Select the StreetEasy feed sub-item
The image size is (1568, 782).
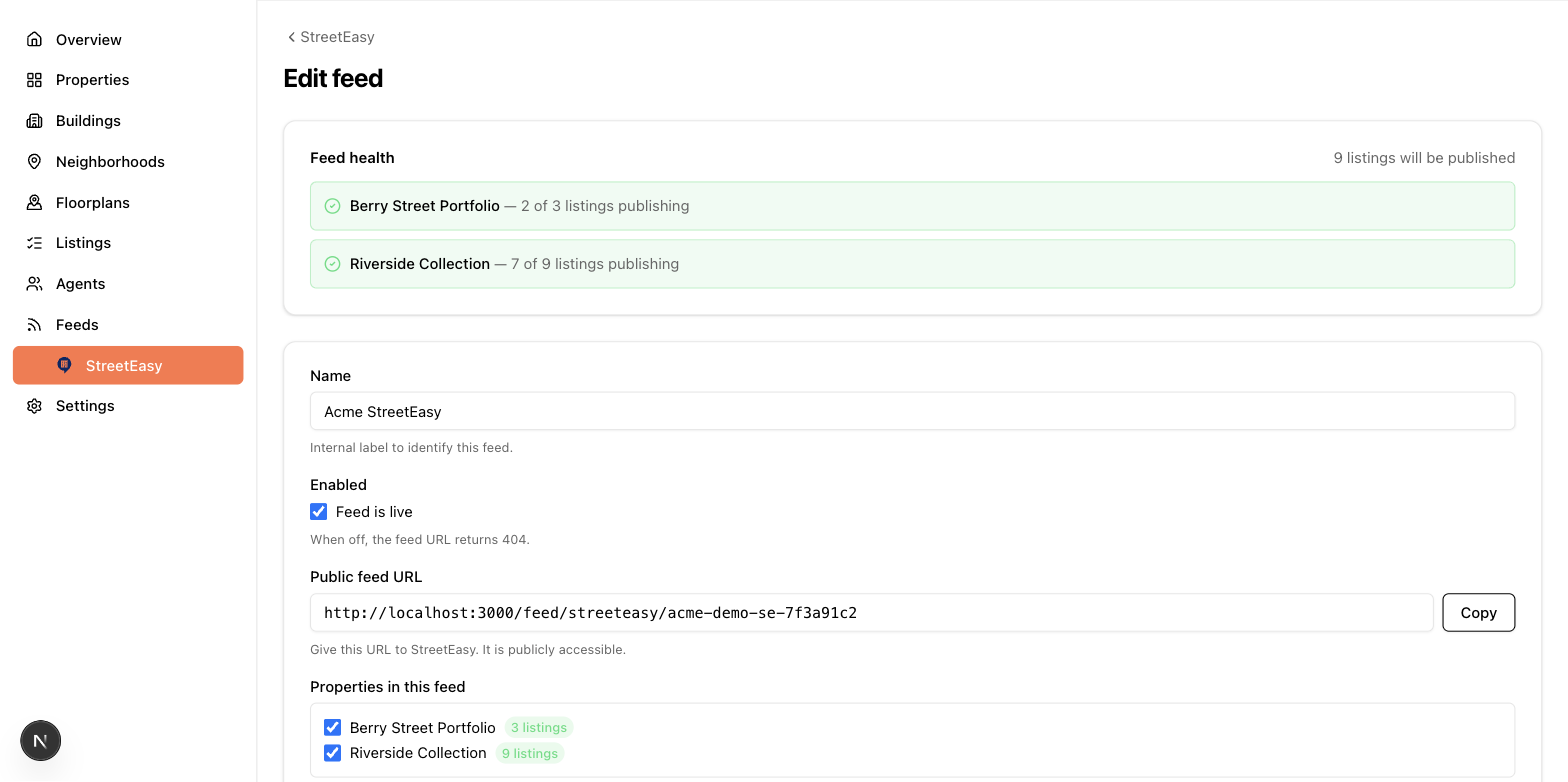(x=128, y=365)
